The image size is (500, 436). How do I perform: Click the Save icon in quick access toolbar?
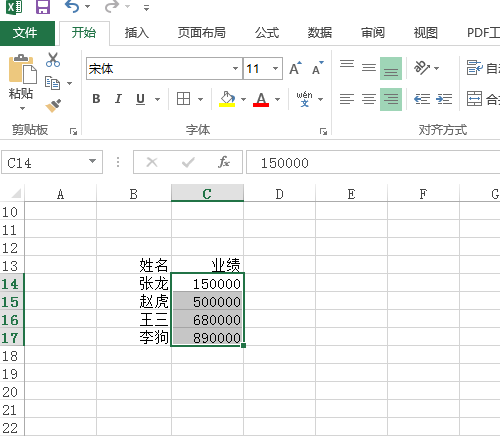(43, 7)
